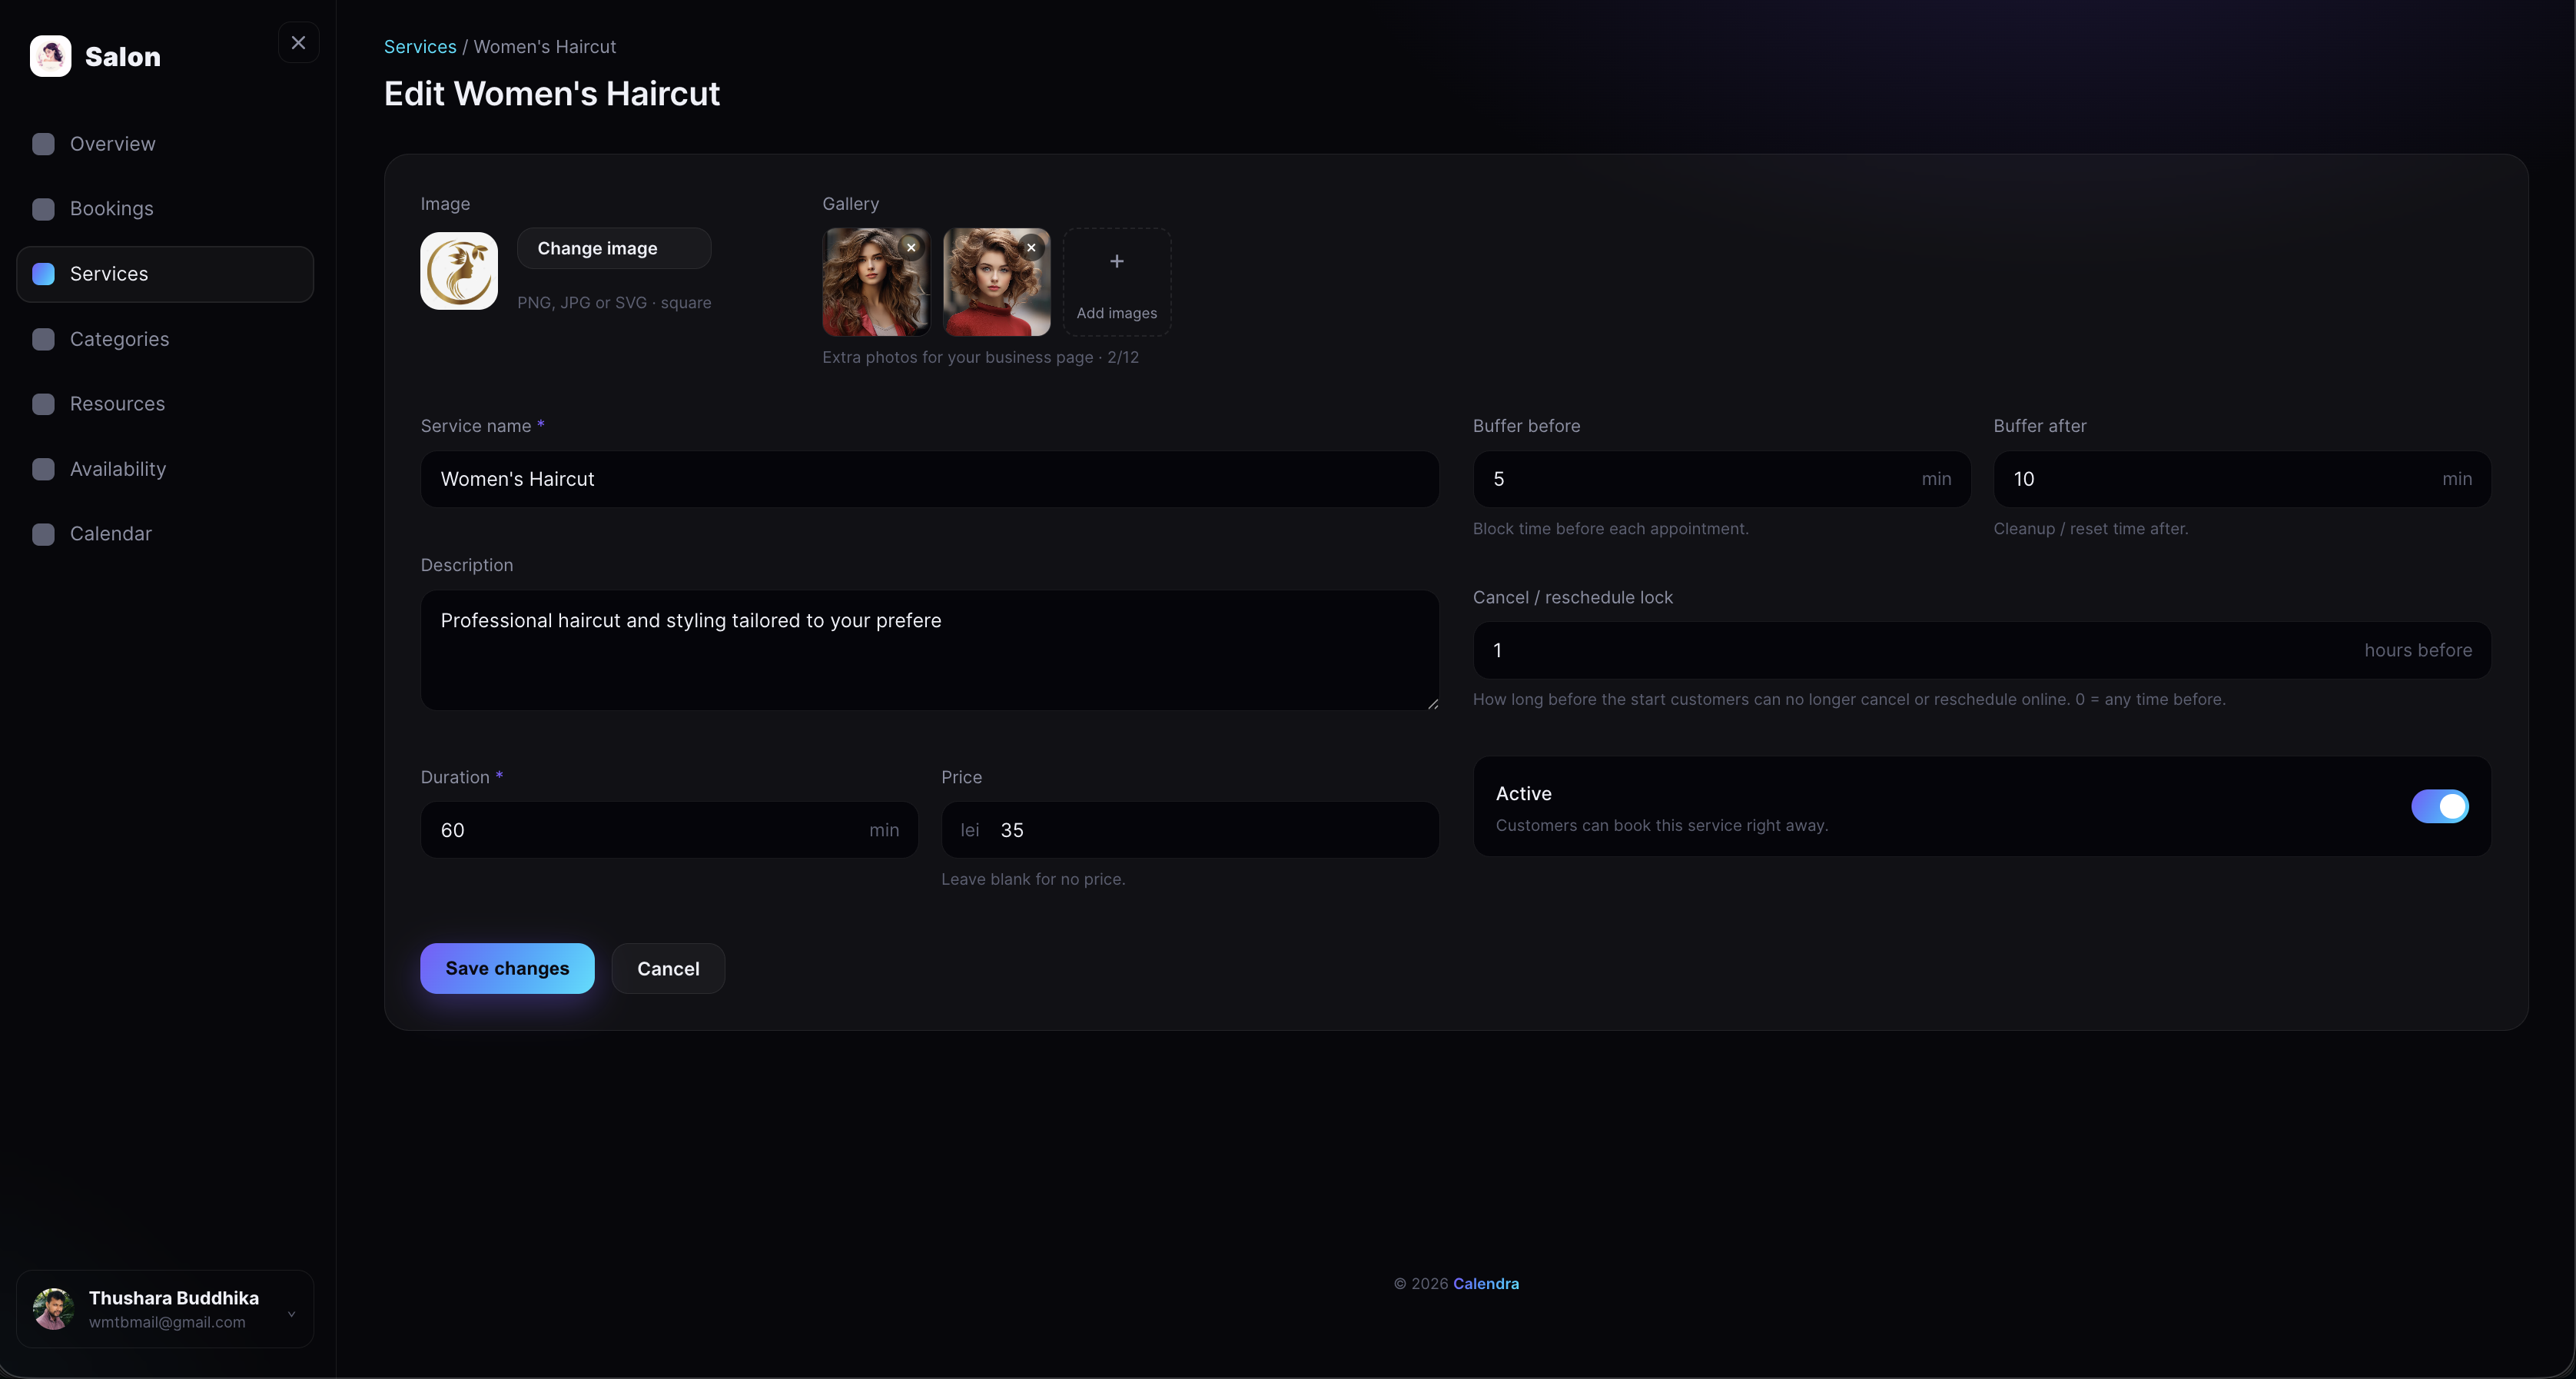This screenshot has height=1379, width=2576.
Task: Click the Change image button
Action: pyautogui.click(x=614, y=248)
